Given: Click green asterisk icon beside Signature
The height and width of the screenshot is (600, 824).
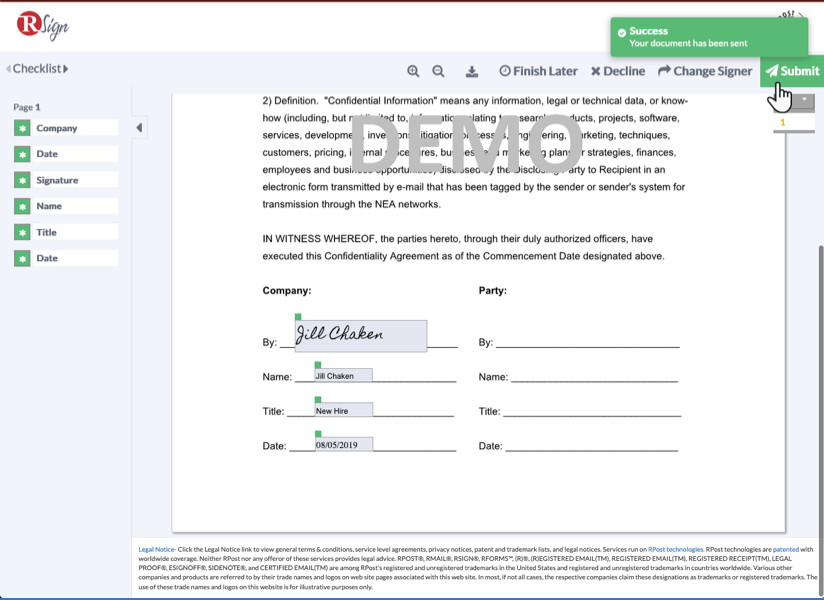Looking at the screenshot, I should pyautogui.click(x=22, y=180).
